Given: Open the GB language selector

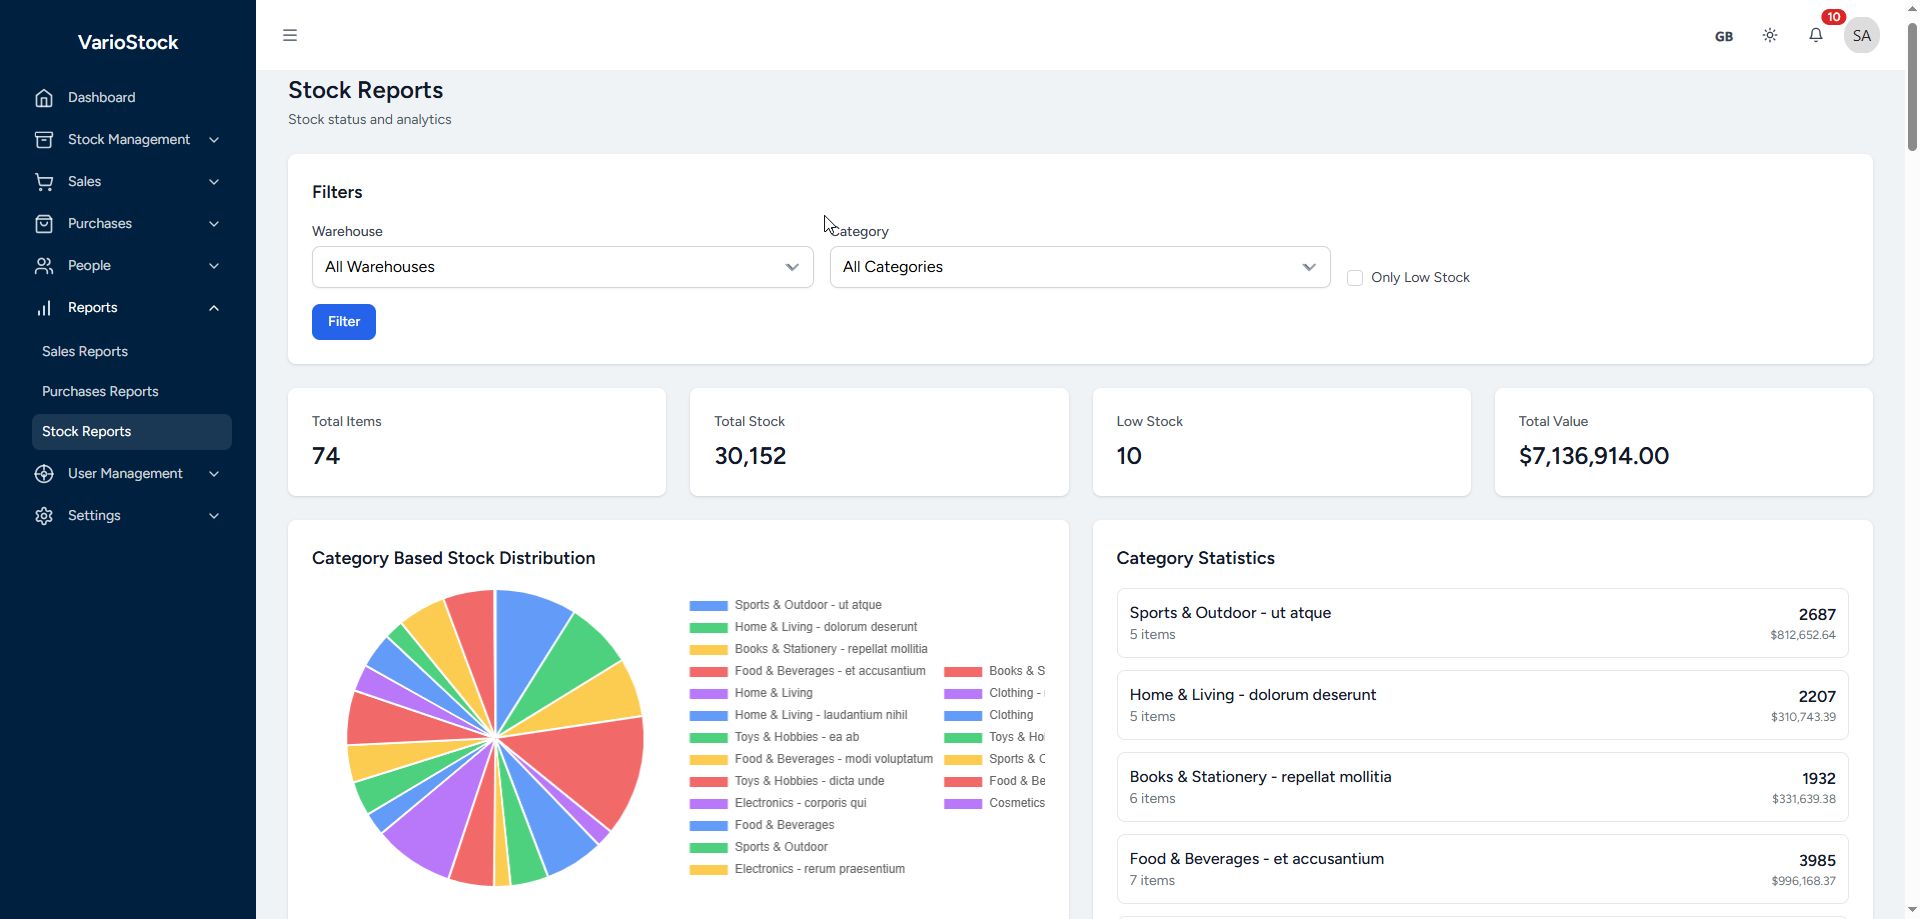Looking at the screenshot, I should pos(1723,37).
